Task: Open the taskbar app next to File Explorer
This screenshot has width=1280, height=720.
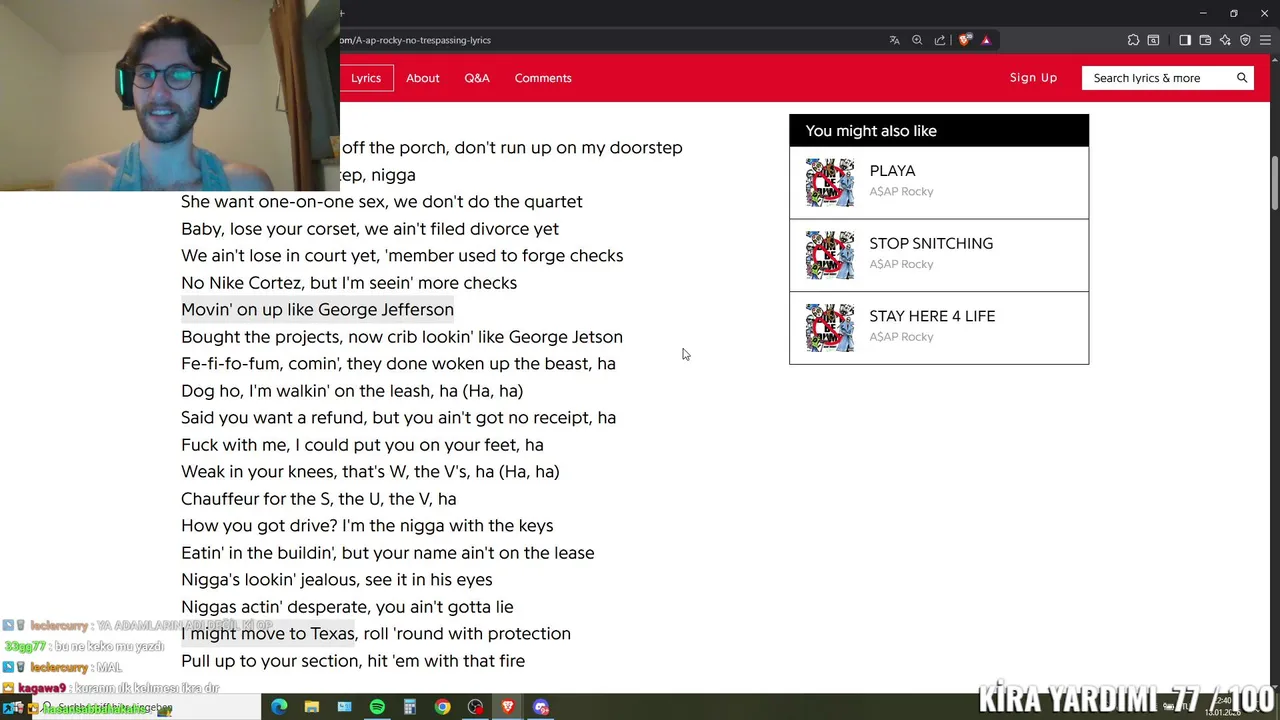Action: click(x=345, y=707)
